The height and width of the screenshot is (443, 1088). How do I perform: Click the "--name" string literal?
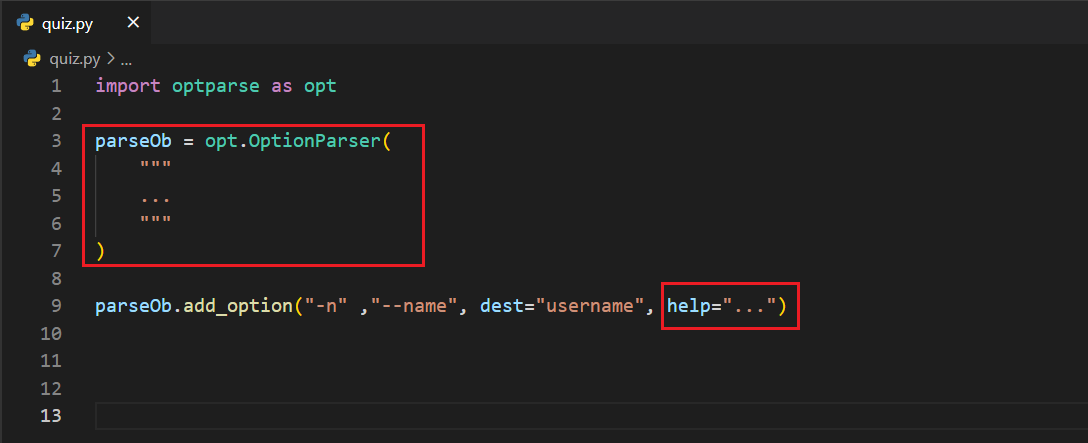(414, 306)
